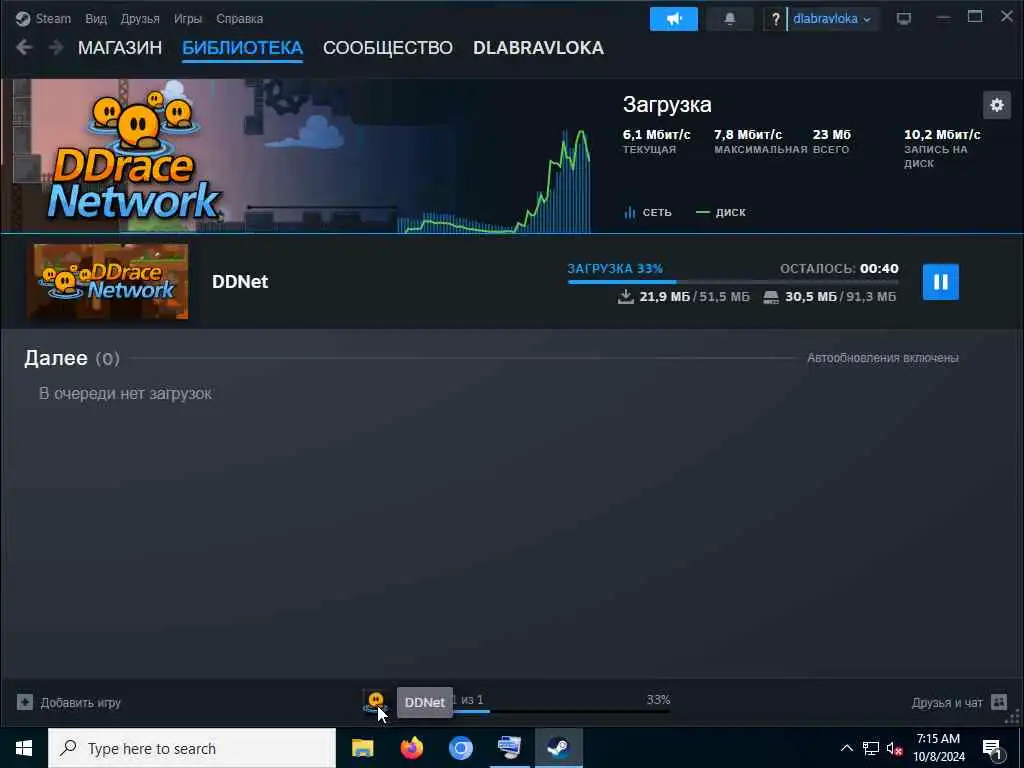
Task: Click the DDNet icon in bottom status bar
Action: click(376, 702)
